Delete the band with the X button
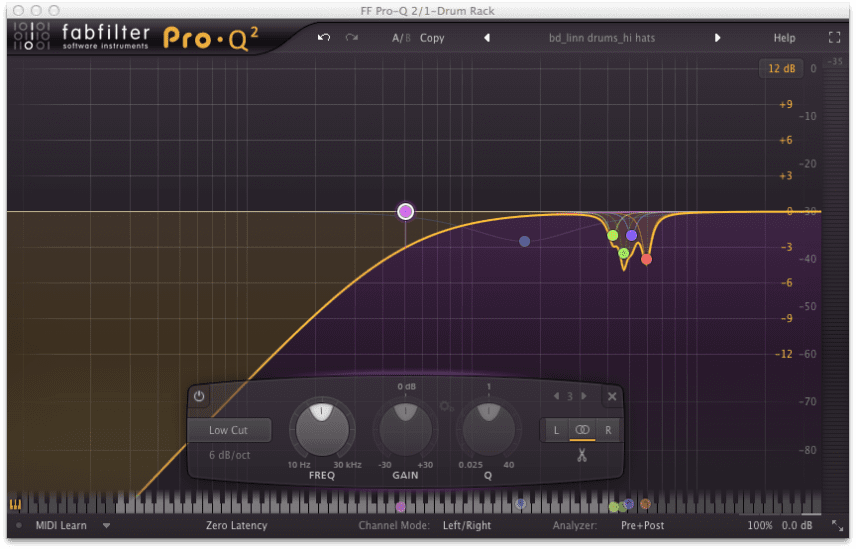856x549 pixels. tap(612, 397)
